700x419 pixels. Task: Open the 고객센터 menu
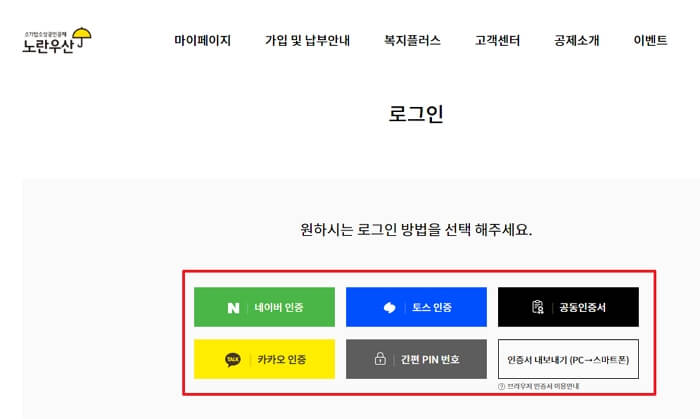pos(497,41)
